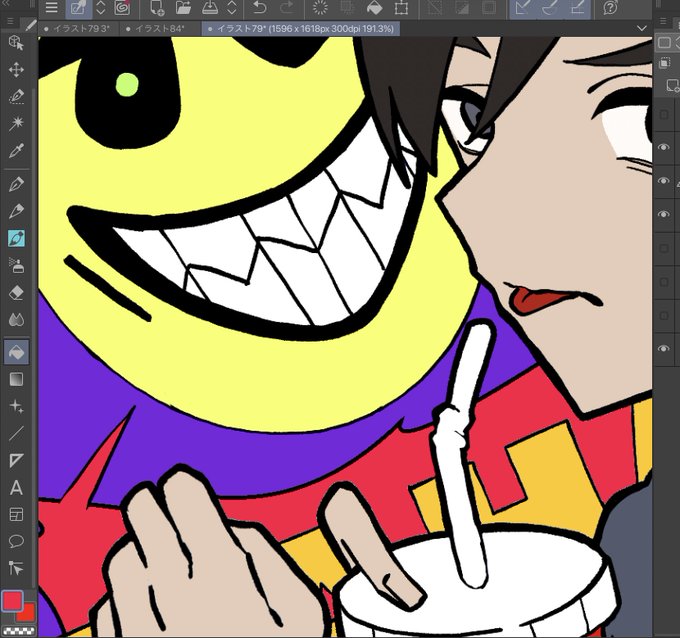The height and width of the screenshot is (638, 680).
Task: Click the Save icon in command bar
Action: 210,8
